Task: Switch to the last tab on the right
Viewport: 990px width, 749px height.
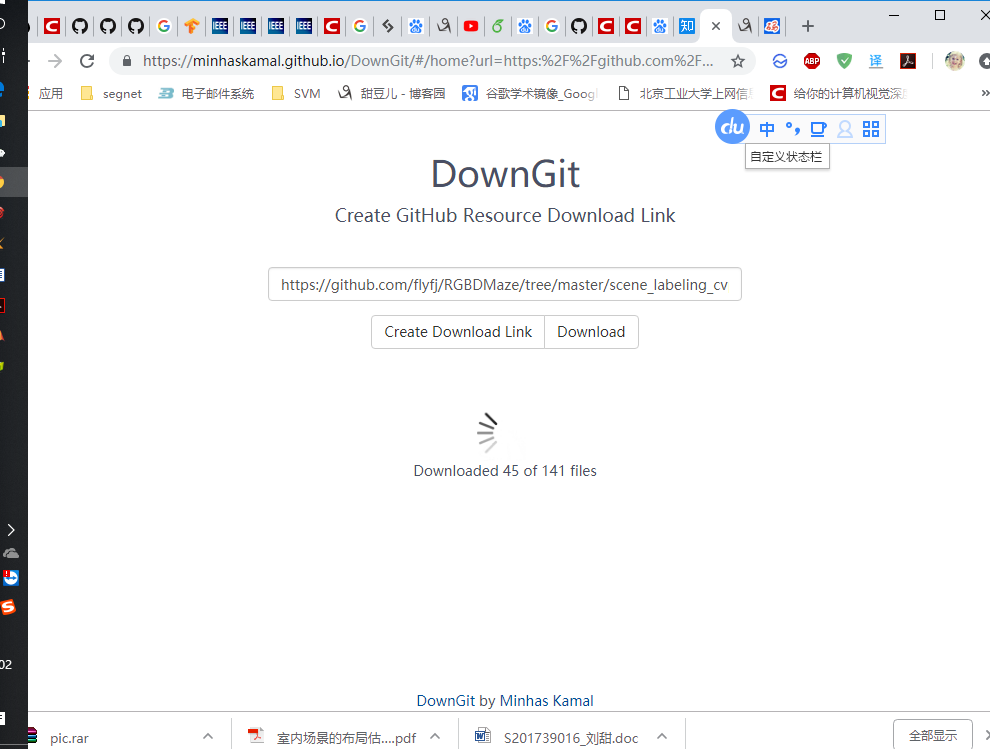Action: (x=772, y=26)
